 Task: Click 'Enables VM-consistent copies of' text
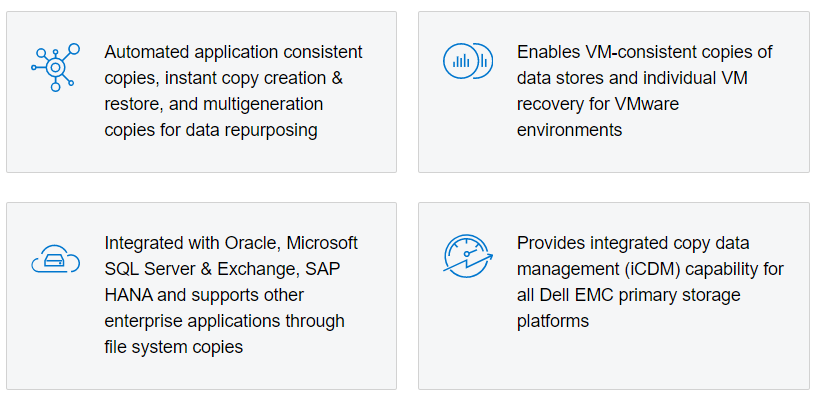tap(645, 52)
